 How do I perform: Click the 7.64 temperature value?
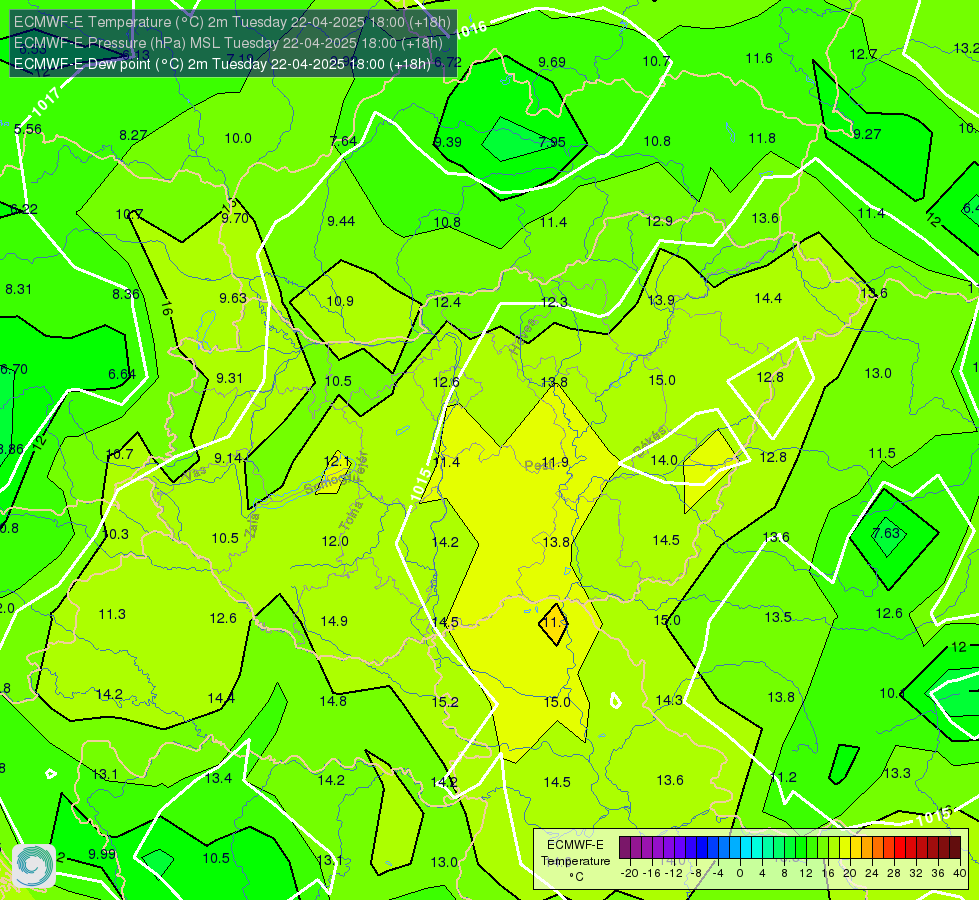click(343, 141)
